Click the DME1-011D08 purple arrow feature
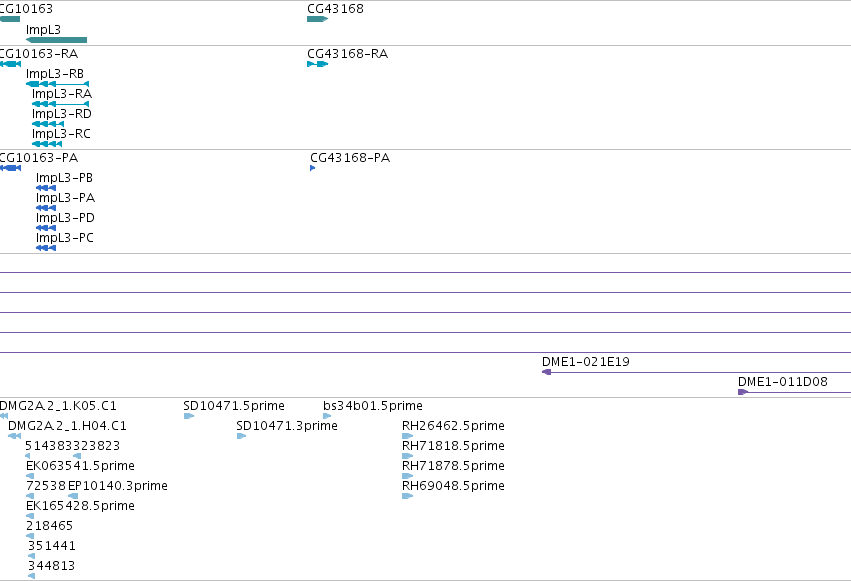 [795, 392]
